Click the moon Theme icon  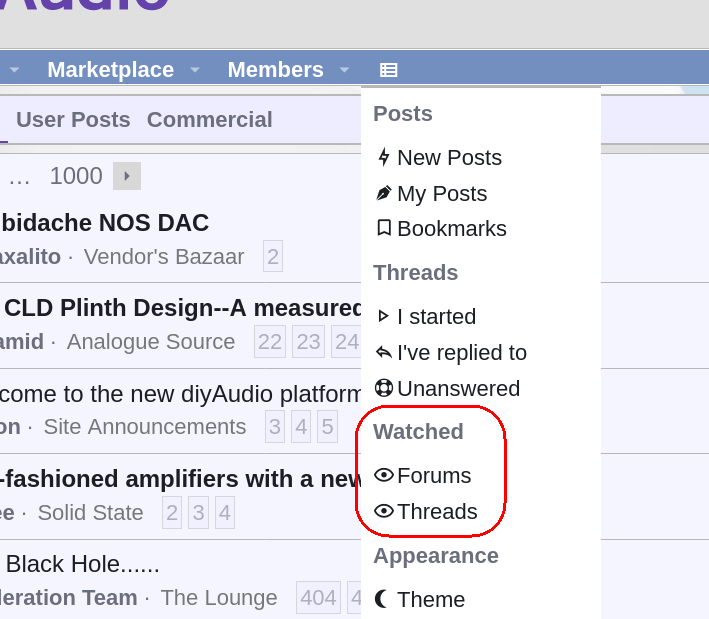click(x=382, y=599)
